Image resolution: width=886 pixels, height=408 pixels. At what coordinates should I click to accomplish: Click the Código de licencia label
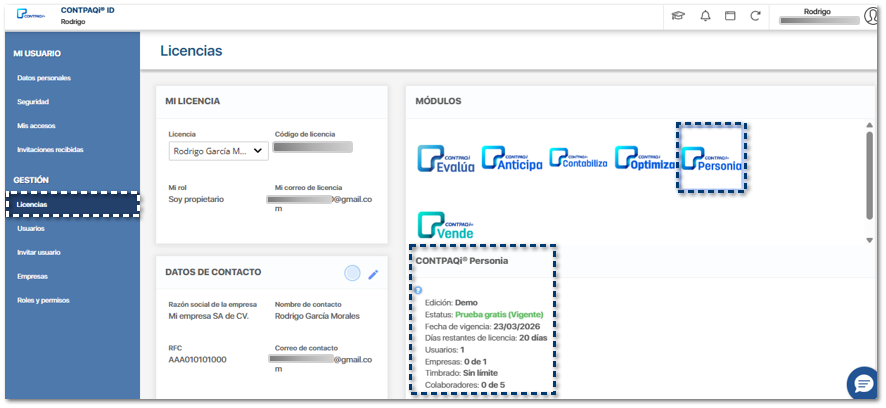[305, 134]
